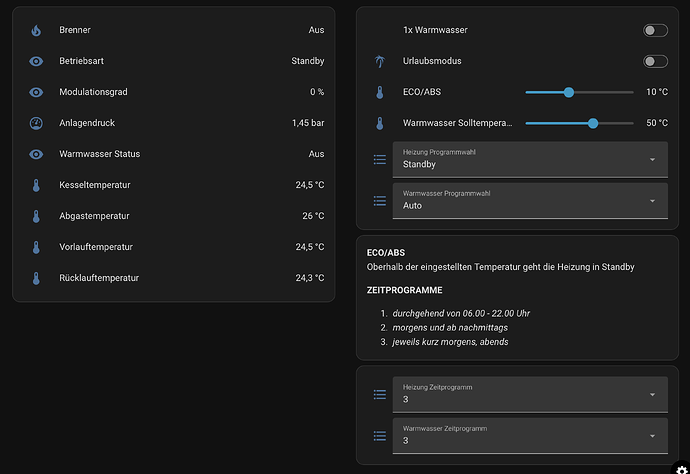Click the thermometer icon beside ECO/ABS
690x474 pixels.
pos(380,92)
